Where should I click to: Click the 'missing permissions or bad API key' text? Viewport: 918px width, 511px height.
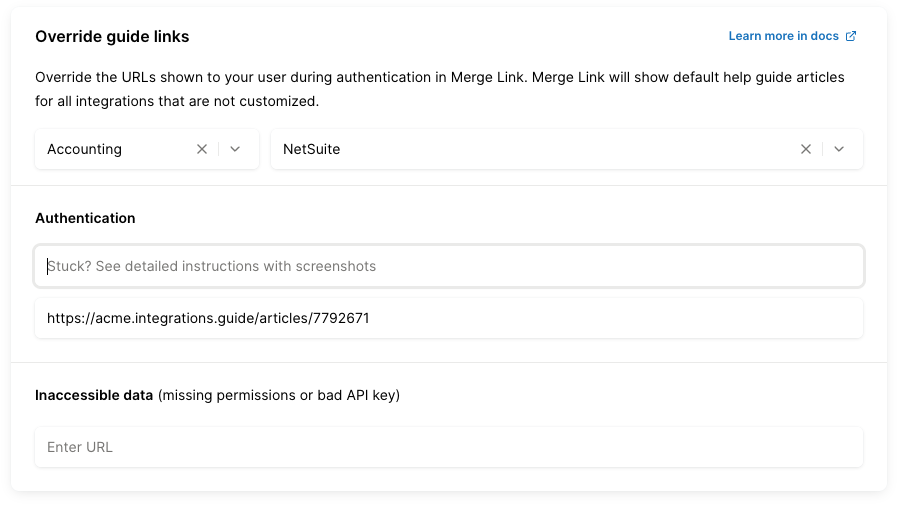(x=279, y=395)
